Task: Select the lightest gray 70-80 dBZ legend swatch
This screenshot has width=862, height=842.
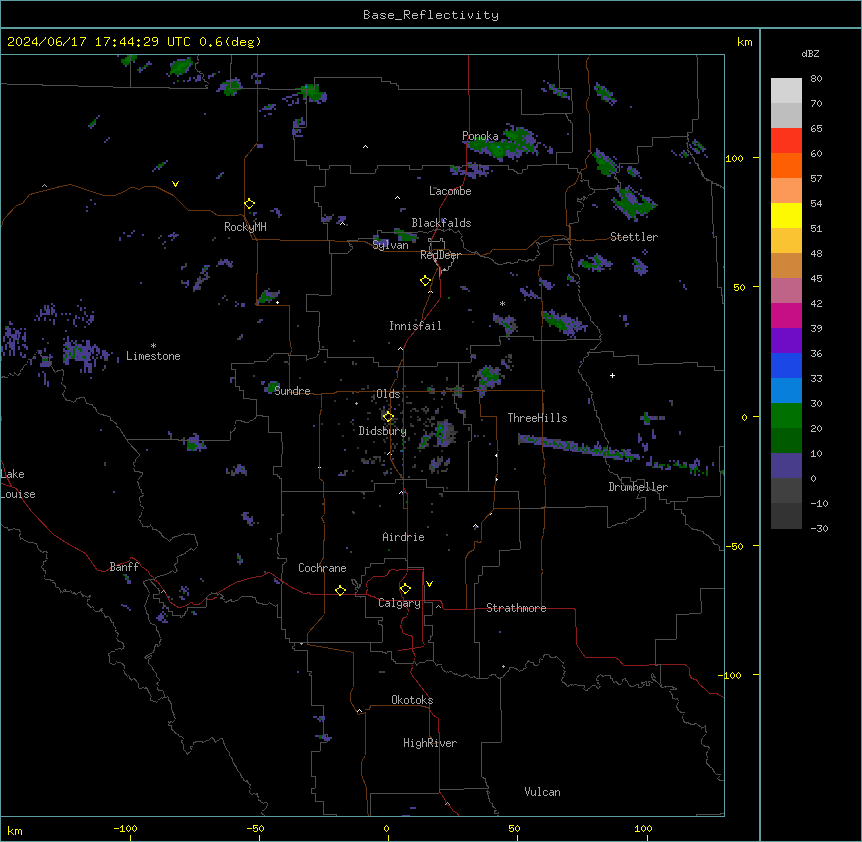Action: coord(786,91)
